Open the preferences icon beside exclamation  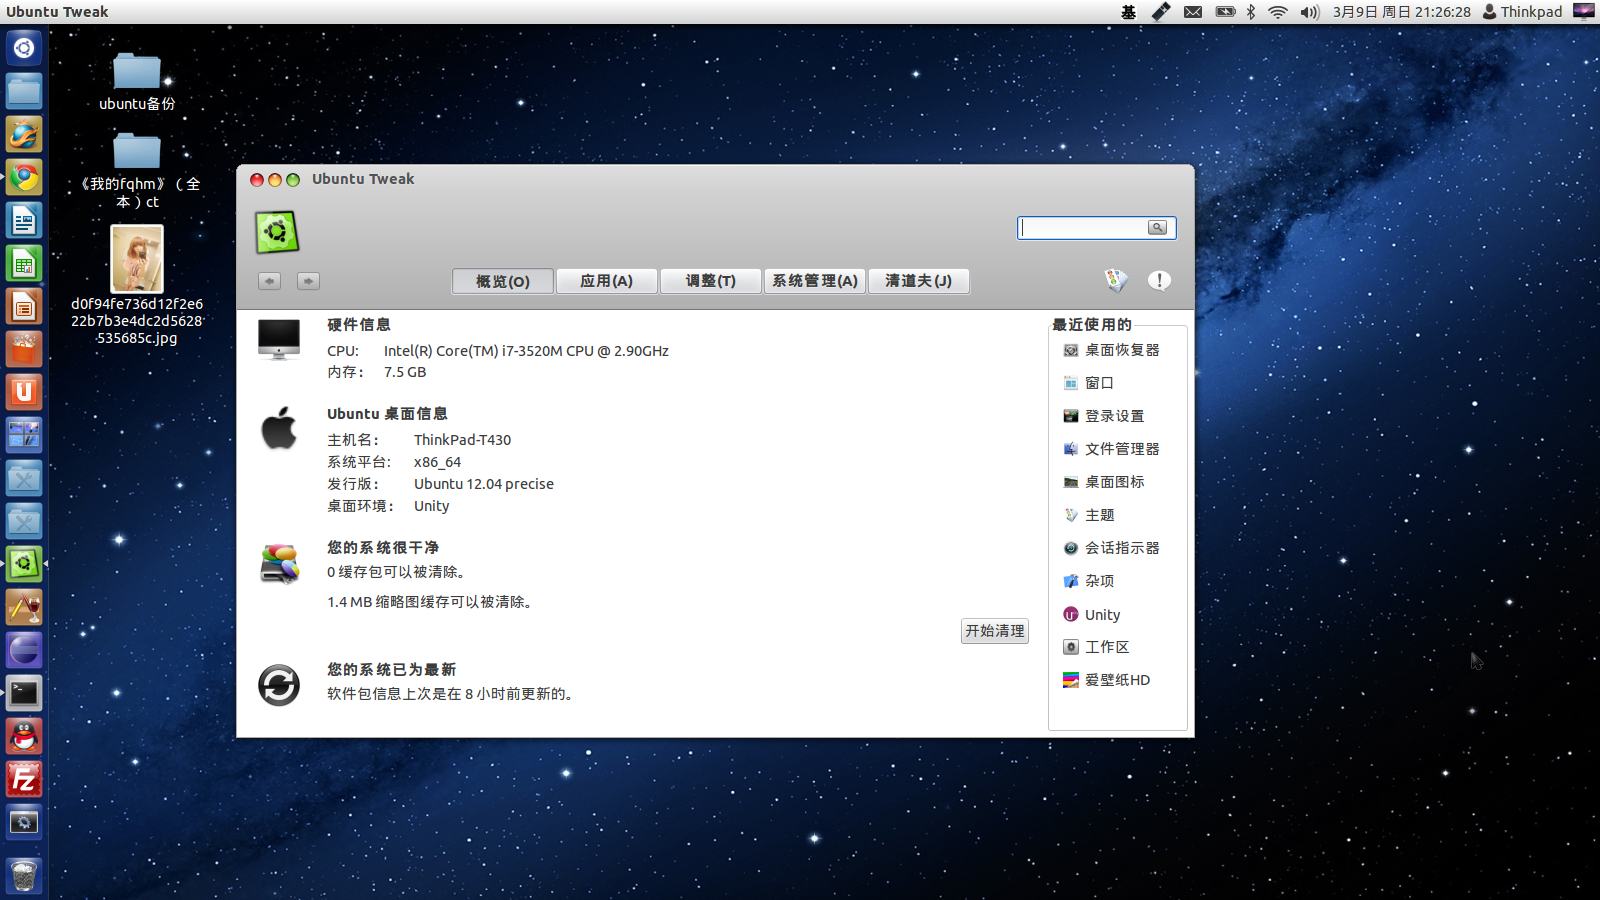1116,281
